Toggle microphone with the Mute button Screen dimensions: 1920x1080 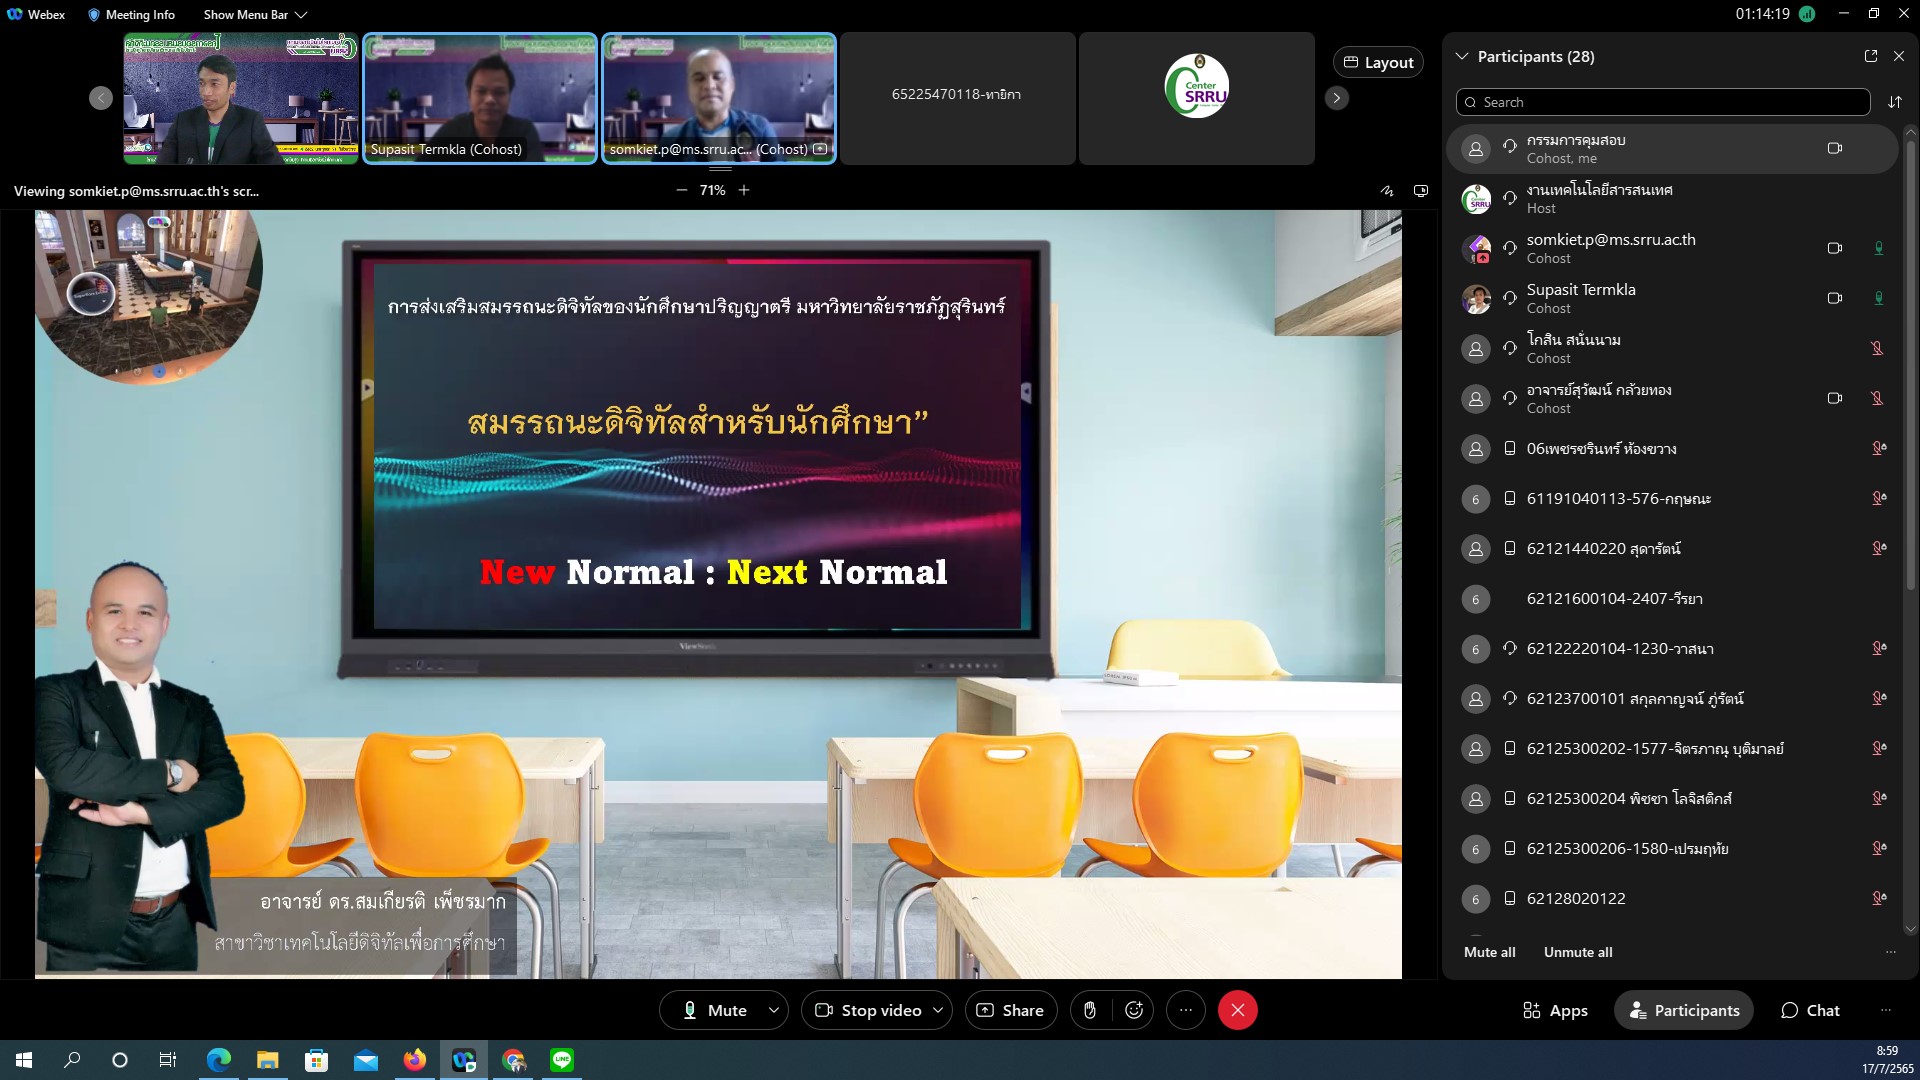pos(714,1010)
